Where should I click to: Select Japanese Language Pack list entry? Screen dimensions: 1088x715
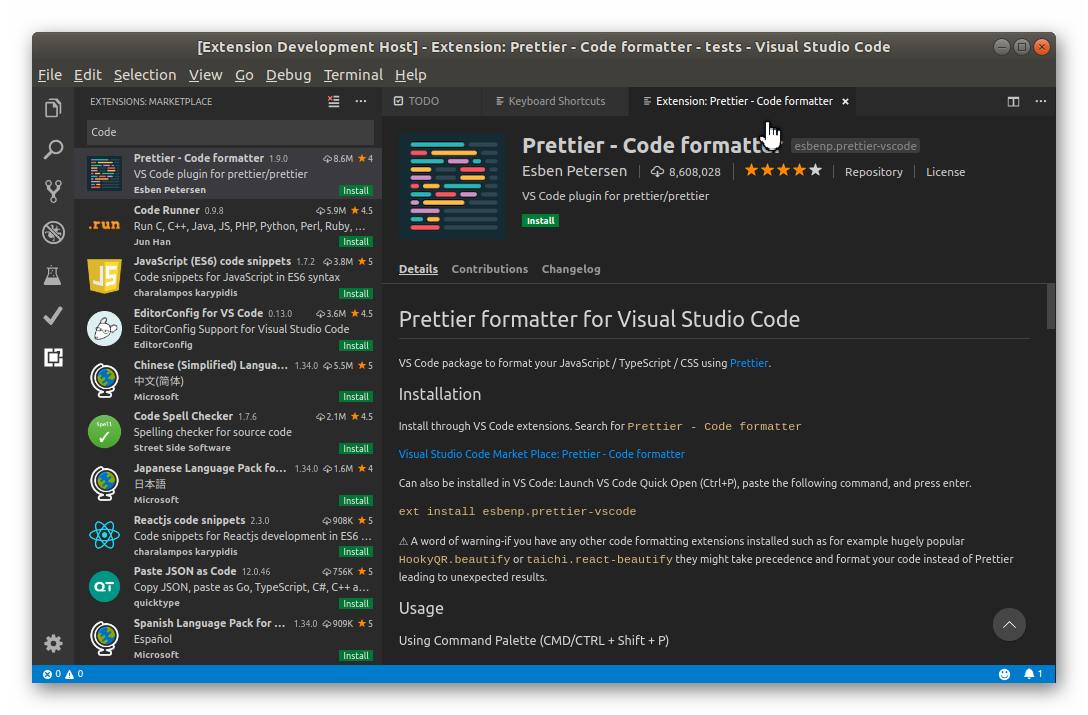[228, 483]
